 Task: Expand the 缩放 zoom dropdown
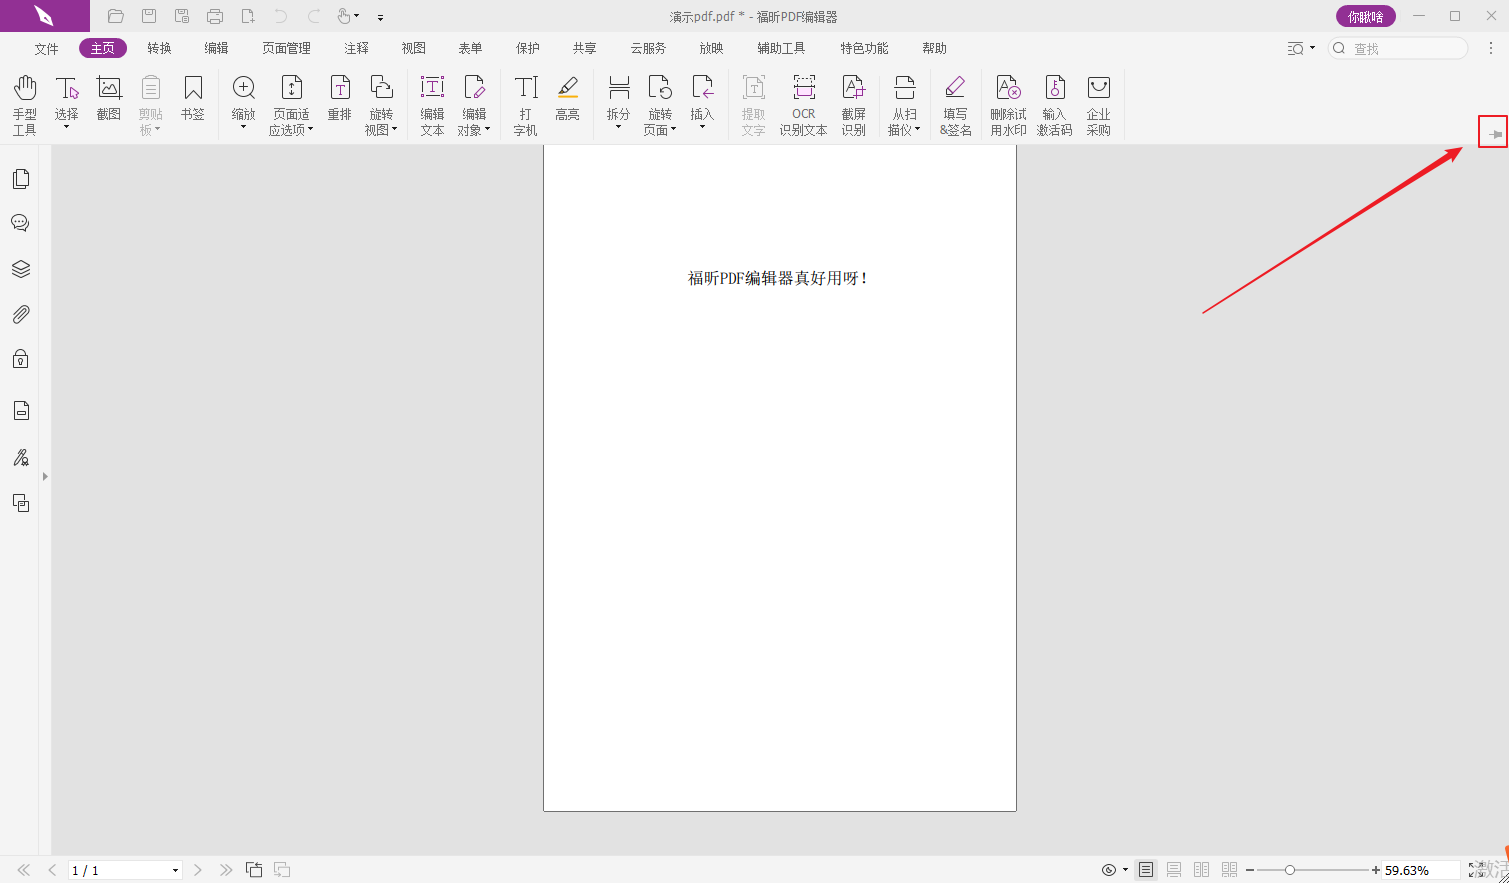tap(243, 127)
